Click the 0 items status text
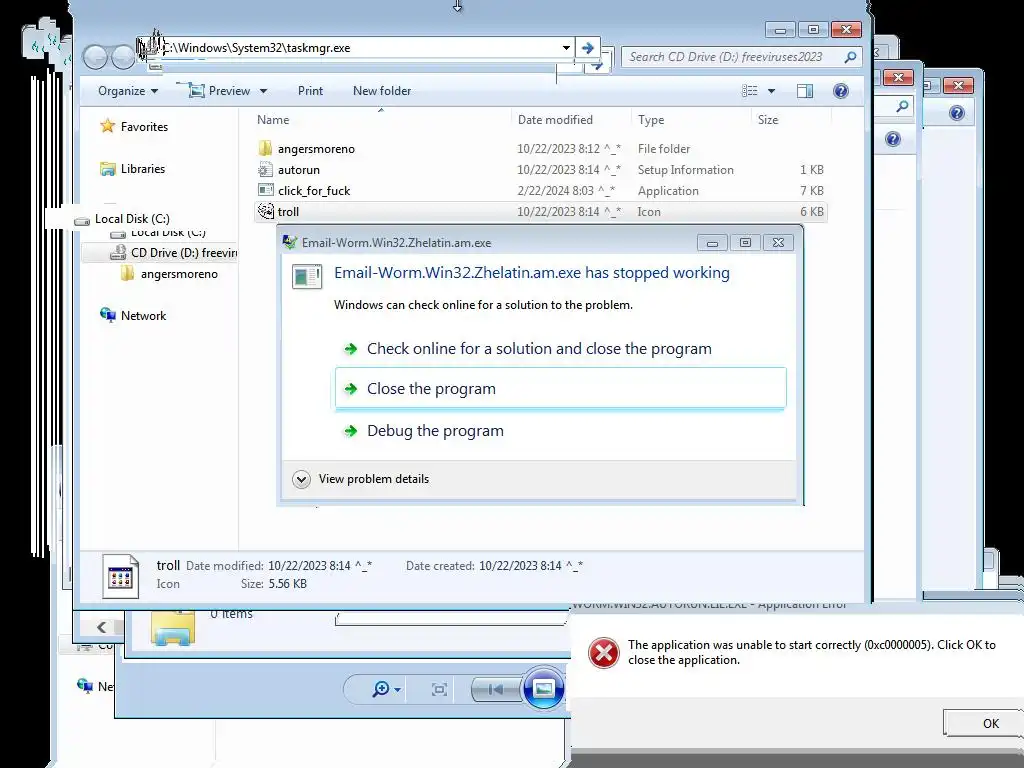 [x=231, y=613]
